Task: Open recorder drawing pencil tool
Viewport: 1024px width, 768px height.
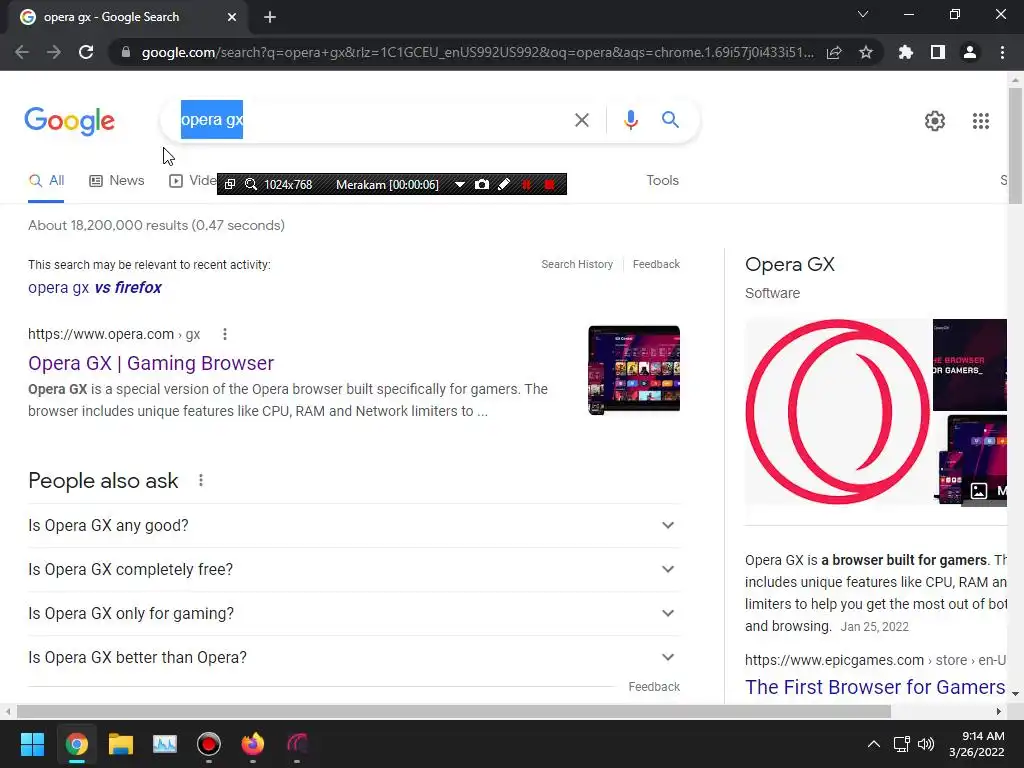Action: tap(504, 184)
